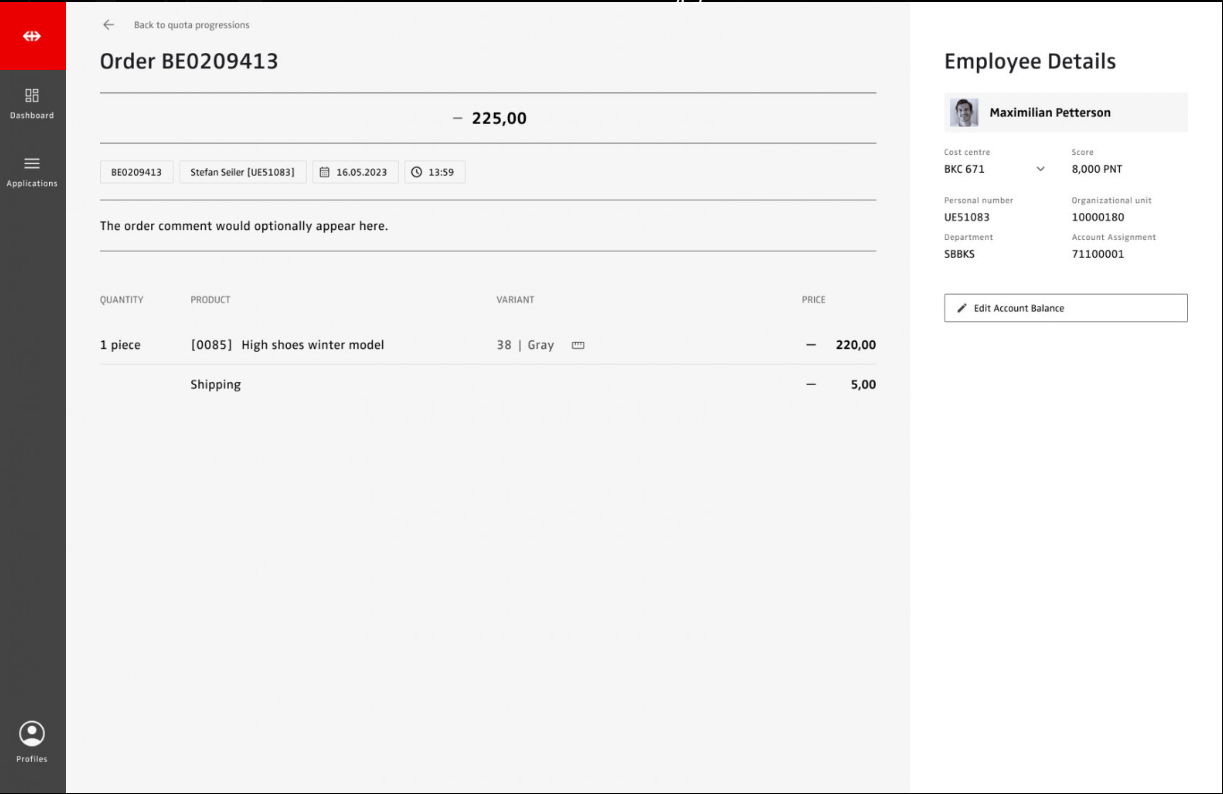The image size is (1223, 794).
Task: Click the SBB logo in the sidebar
Action: (32, 36)
